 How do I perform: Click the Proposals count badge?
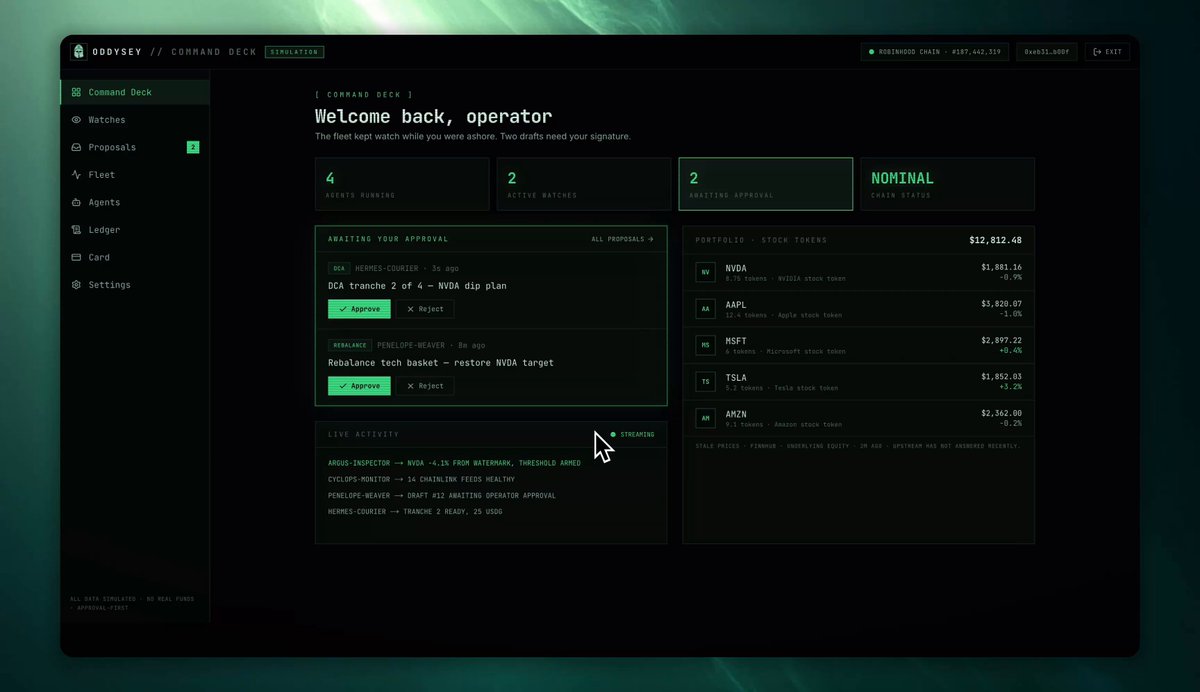point(193,147)
